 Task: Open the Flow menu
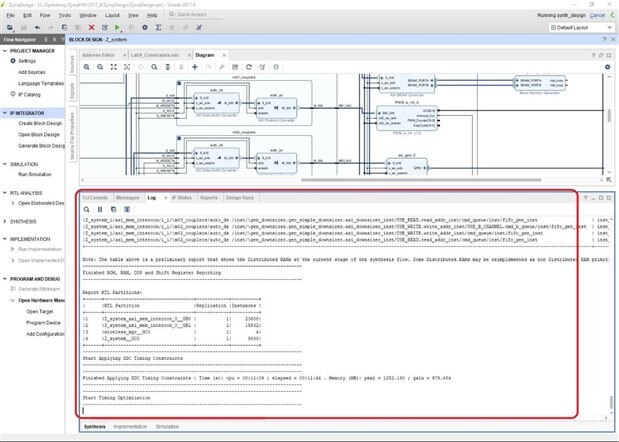(x=43, y=16)
